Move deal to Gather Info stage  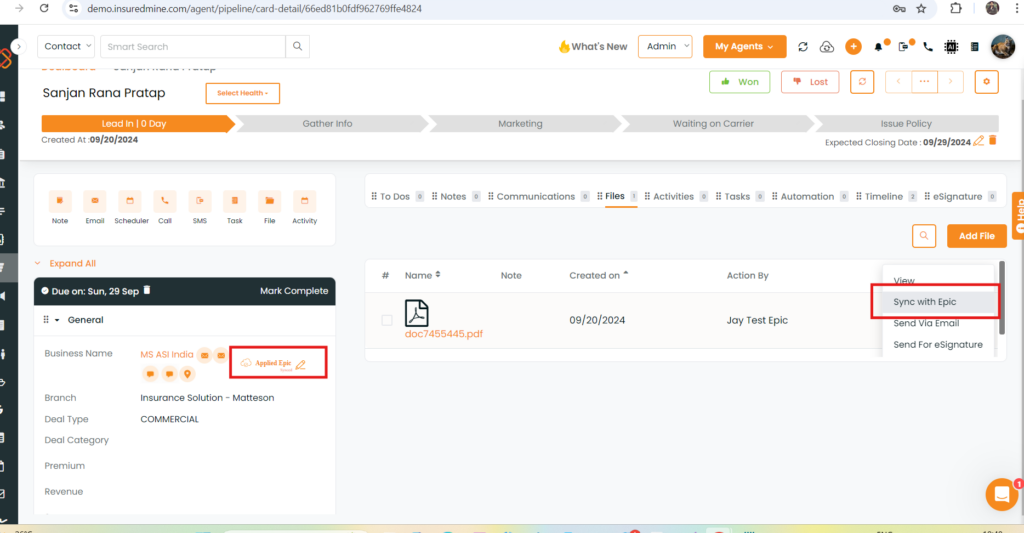[327, 123]
